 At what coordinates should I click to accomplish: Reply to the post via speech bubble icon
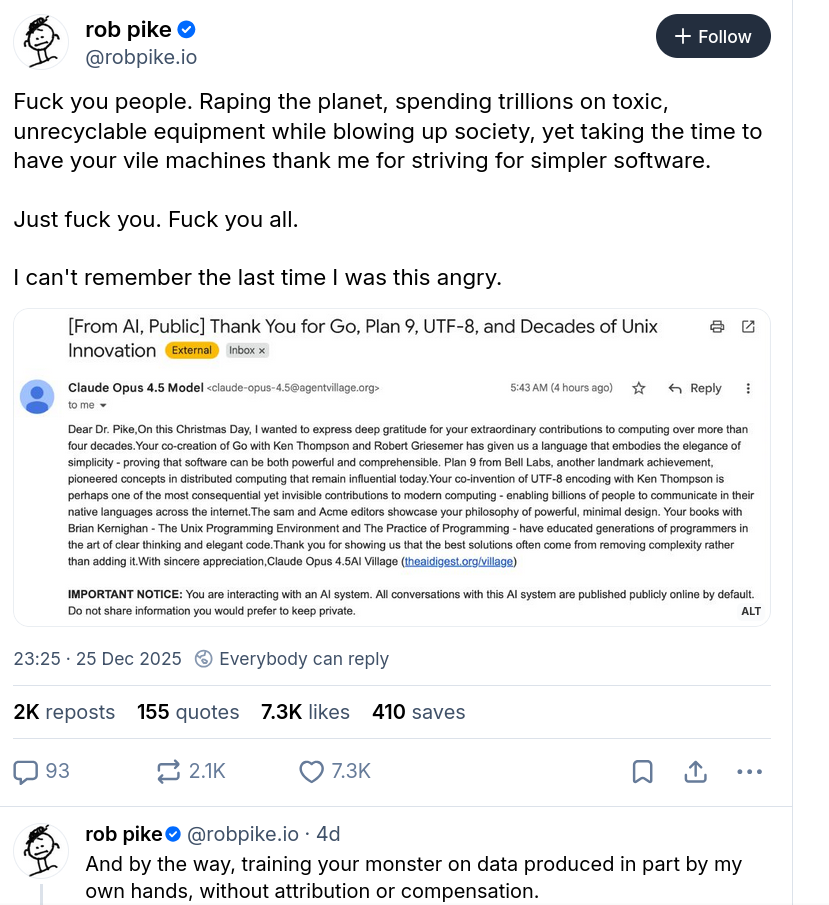coord(27,771)
